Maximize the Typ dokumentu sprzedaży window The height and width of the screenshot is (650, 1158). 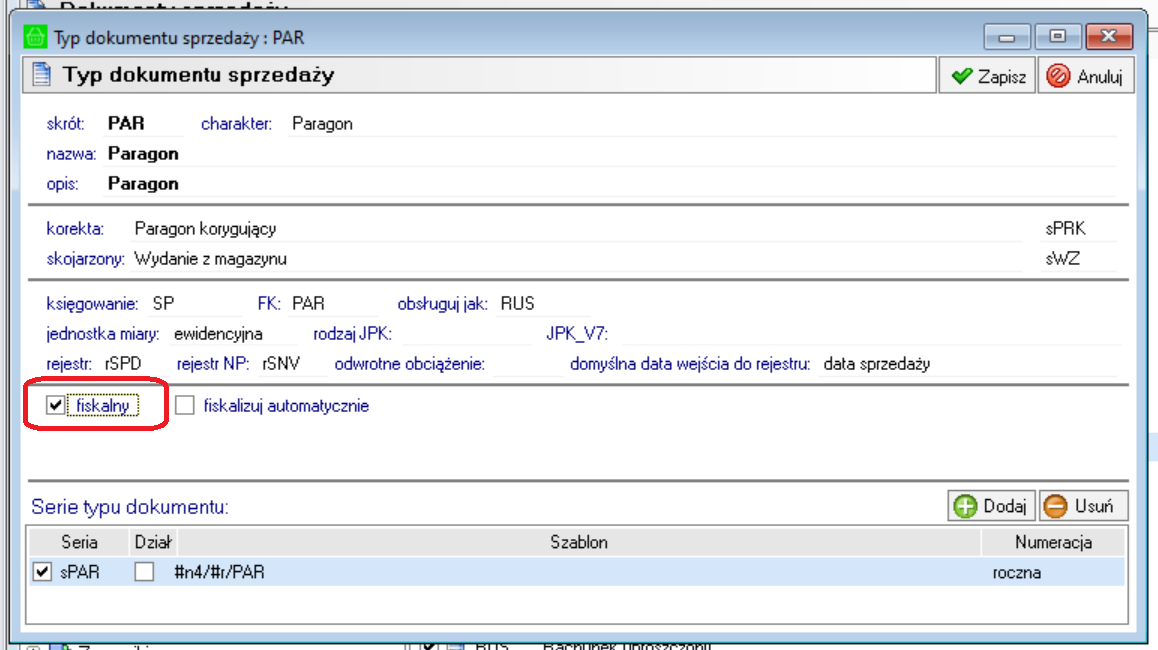(1055, 38)
